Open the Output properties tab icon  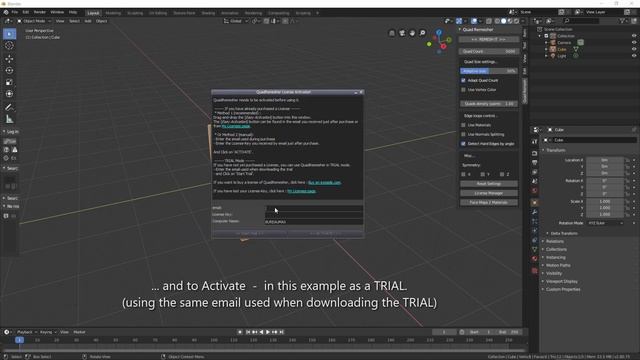coord(535,163)
